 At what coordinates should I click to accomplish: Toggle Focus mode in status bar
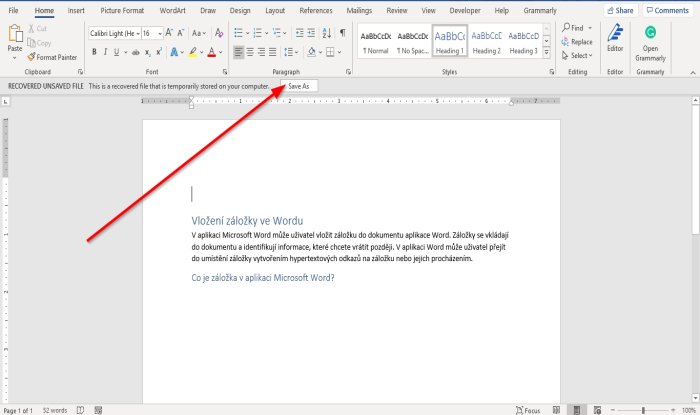click(x=527, y=410)
